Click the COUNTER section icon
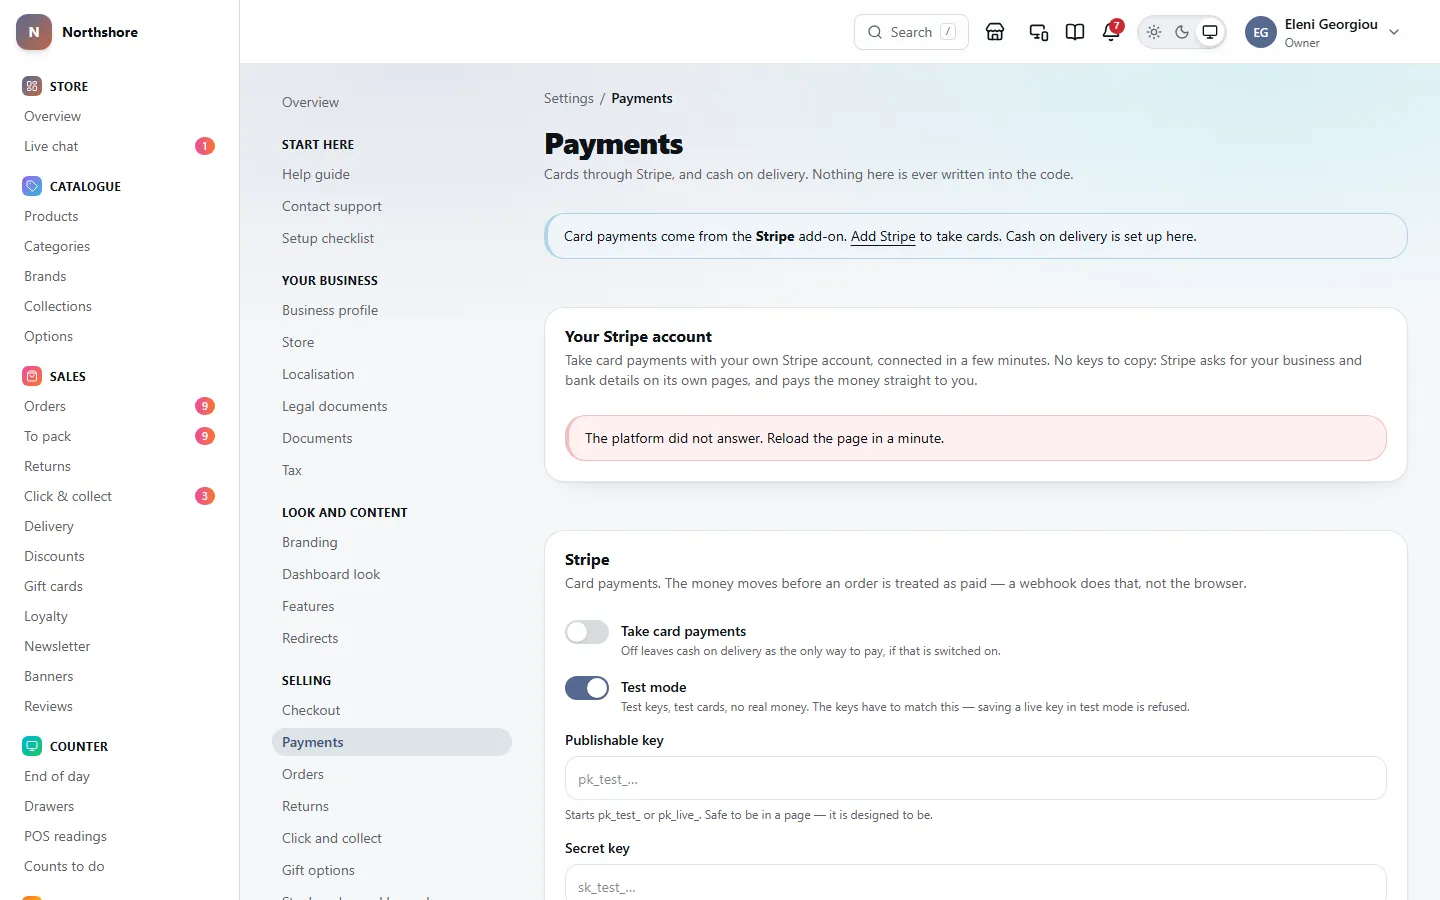This screenshot has width=1440, height=900. (x=32, y=746)
